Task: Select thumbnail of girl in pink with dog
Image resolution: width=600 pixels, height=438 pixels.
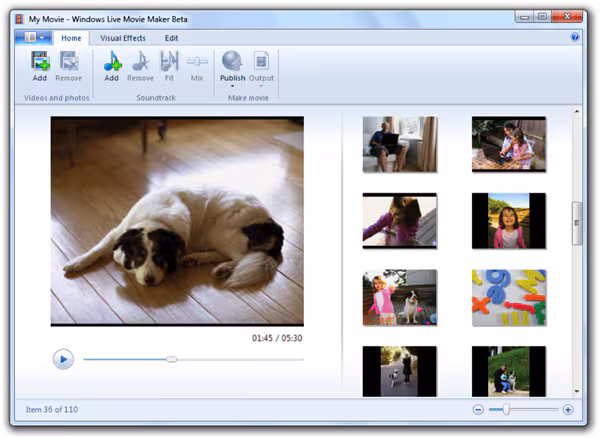Action: tap(399, 298)
